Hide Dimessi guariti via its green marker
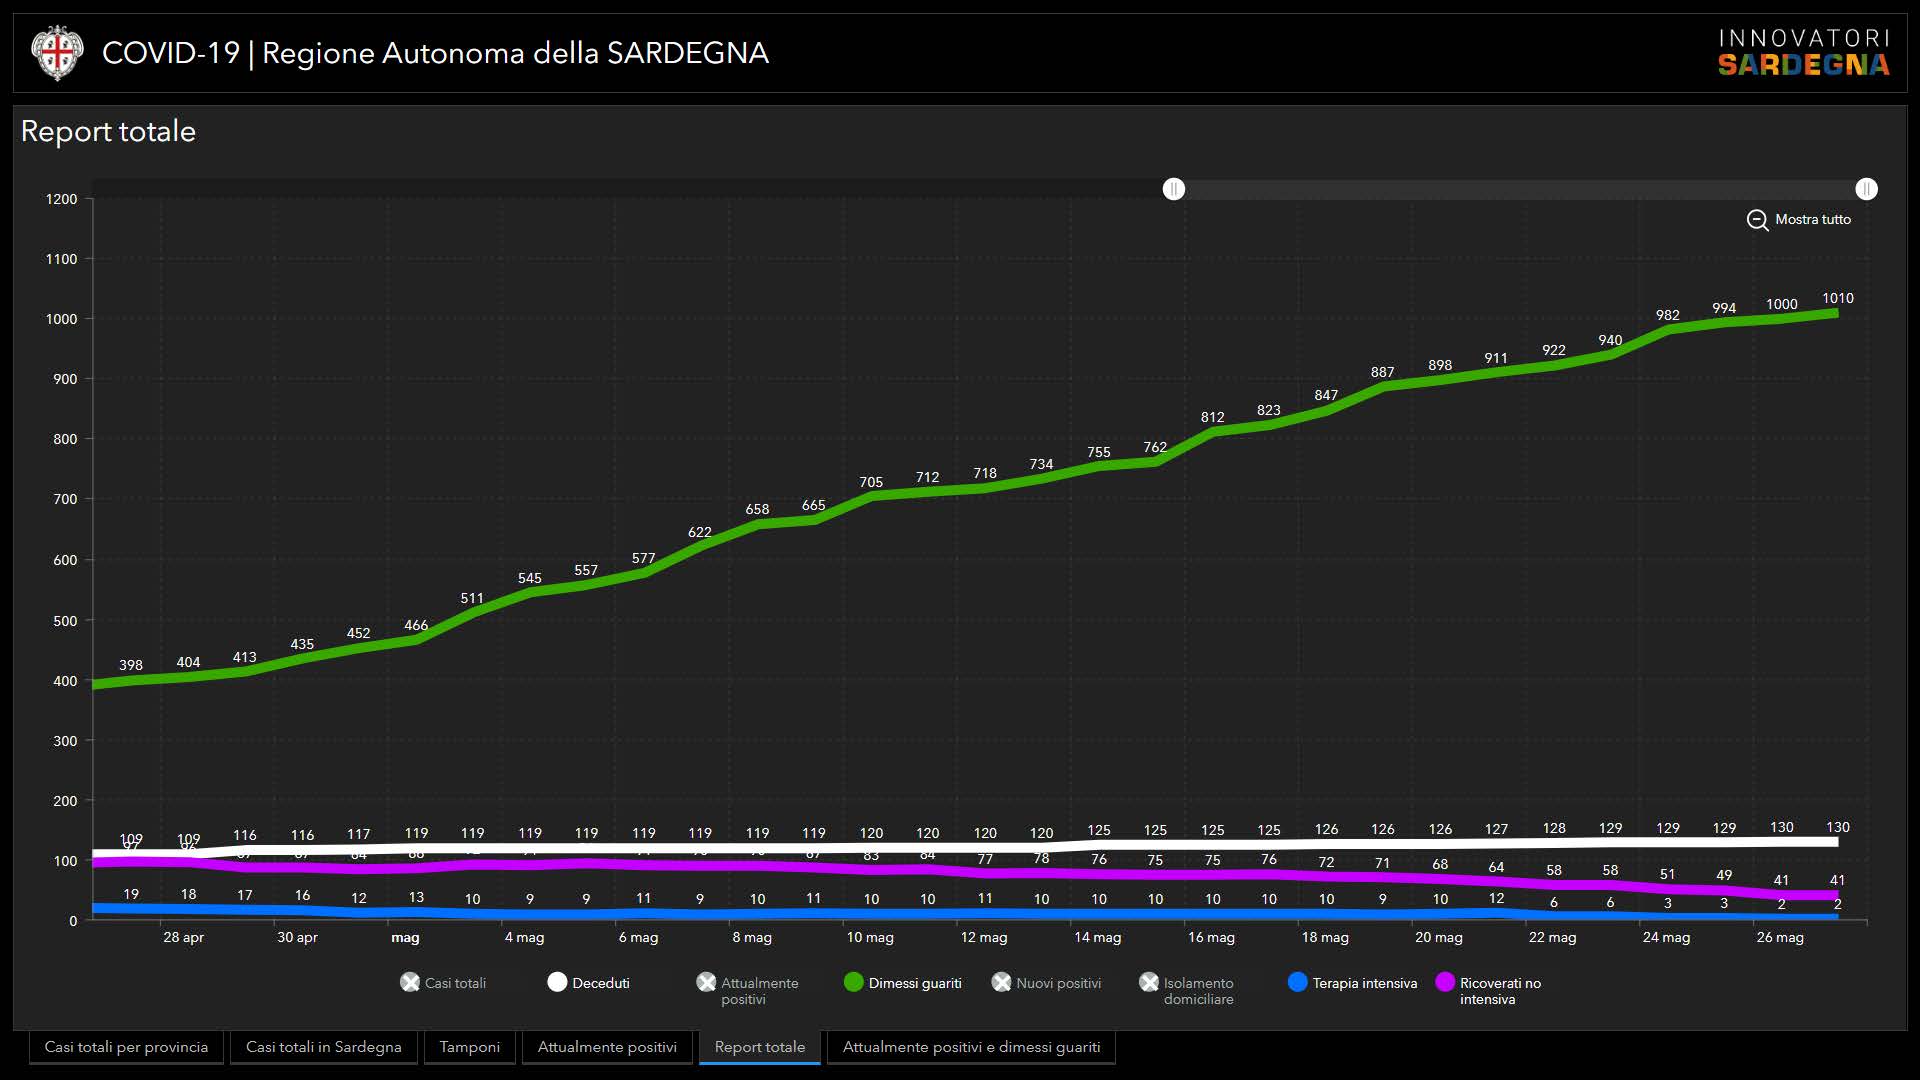 (x=853, y=983)
